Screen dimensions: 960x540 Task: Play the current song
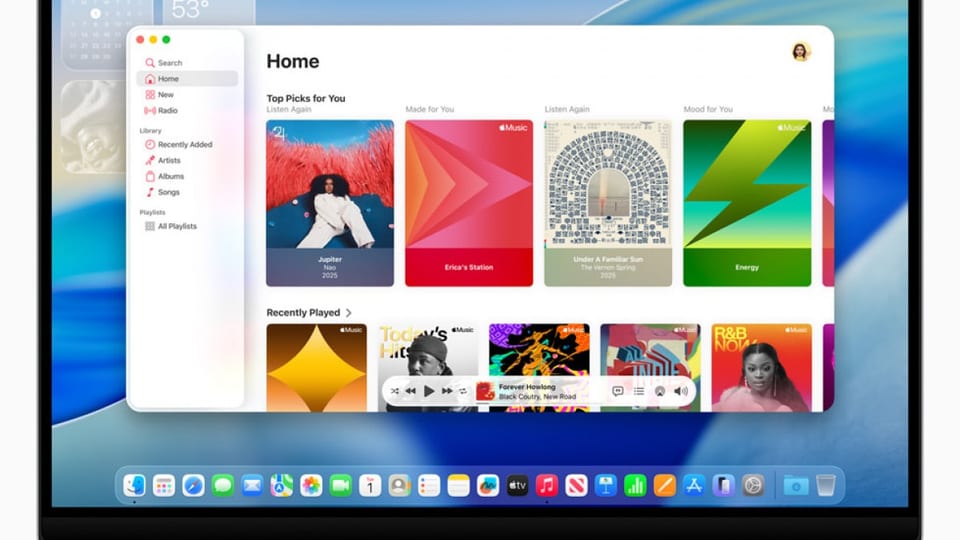click(429, 391)
